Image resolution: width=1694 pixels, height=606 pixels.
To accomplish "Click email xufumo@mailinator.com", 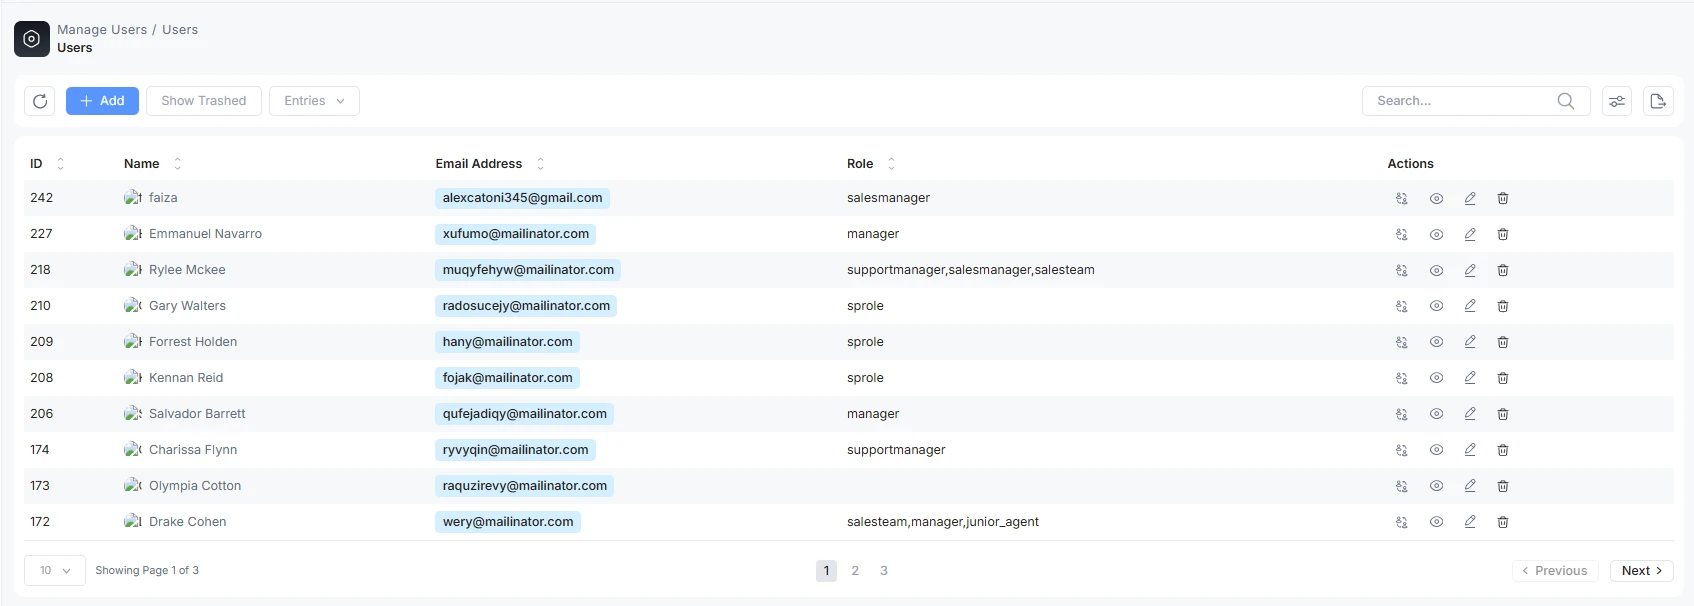I will [x=516, y=234].
